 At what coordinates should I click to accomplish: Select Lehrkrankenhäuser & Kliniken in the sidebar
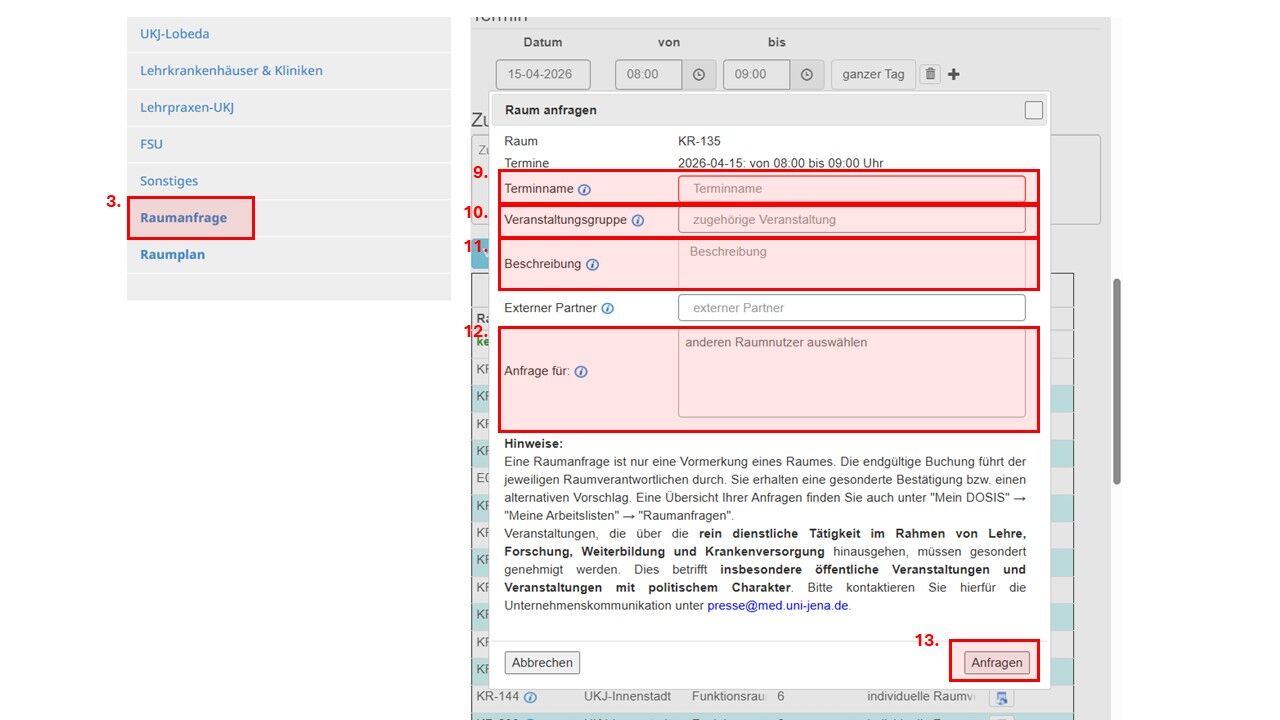(x=231, y=71)
